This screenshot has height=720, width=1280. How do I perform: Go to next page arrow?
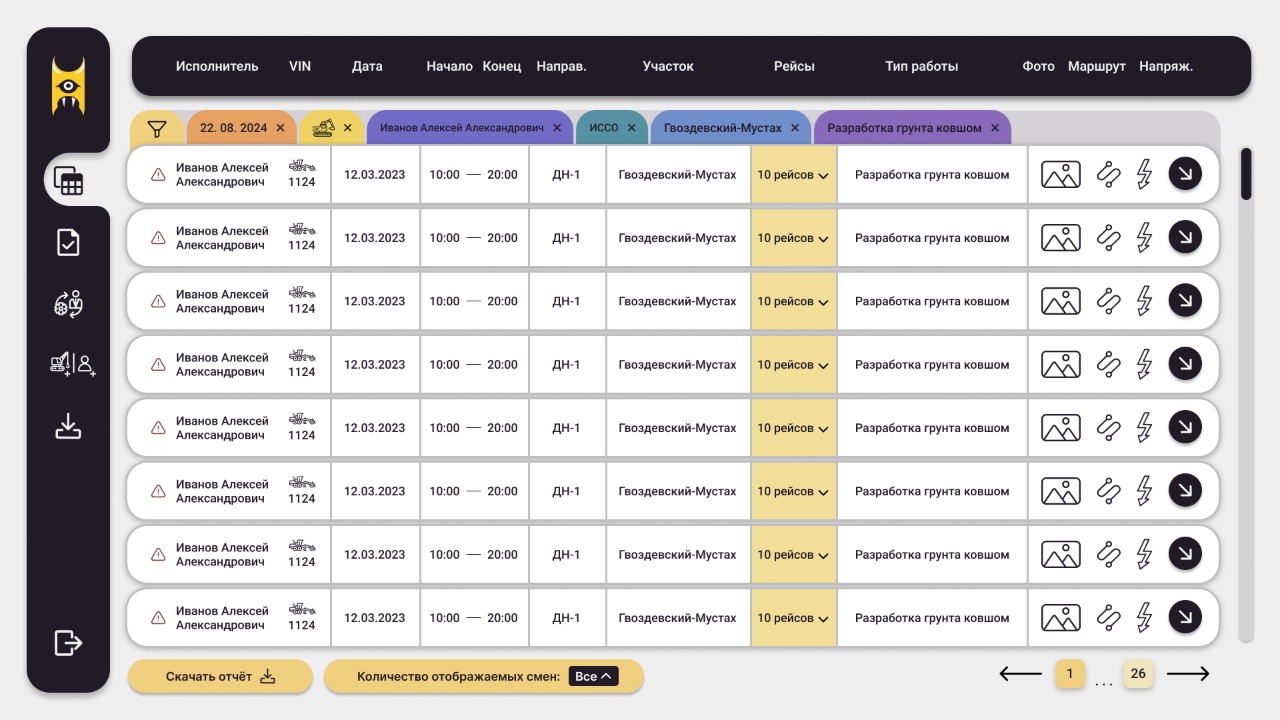tap(1188, 674)
